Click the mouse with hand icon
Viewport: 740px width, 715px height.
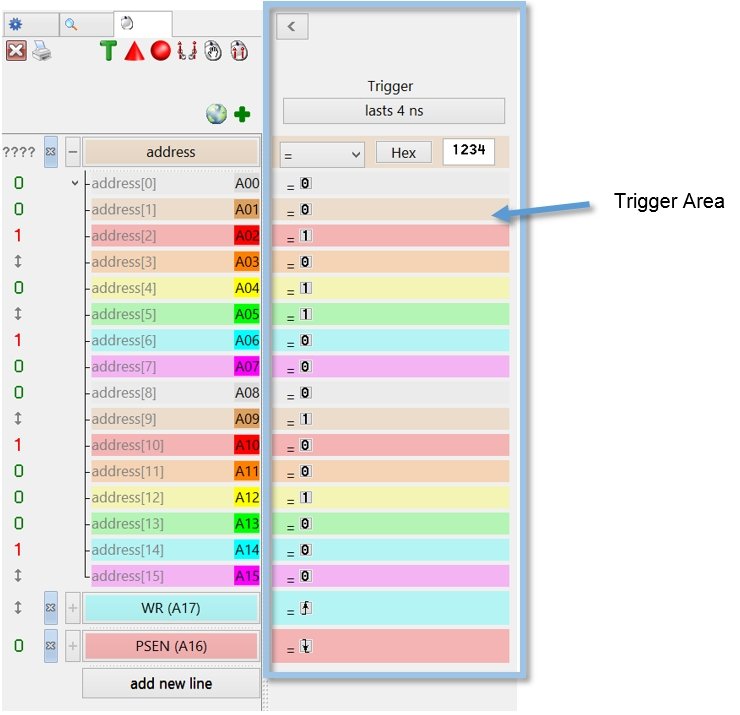pyautogui.click(x=212, y=51)
